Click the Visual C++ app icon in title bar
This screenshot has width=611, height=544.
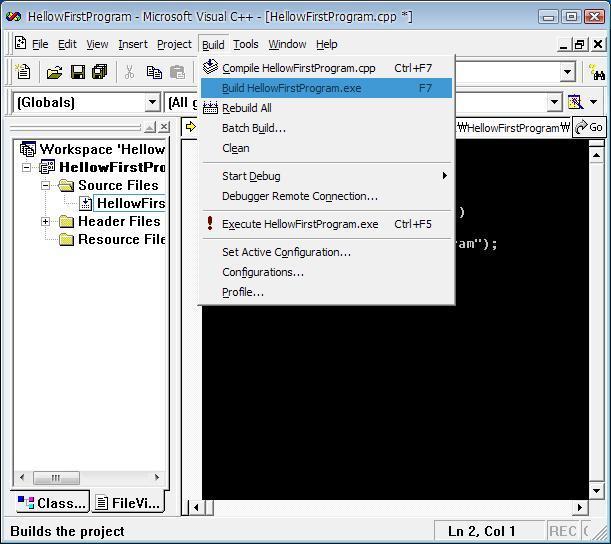point(14,16)
